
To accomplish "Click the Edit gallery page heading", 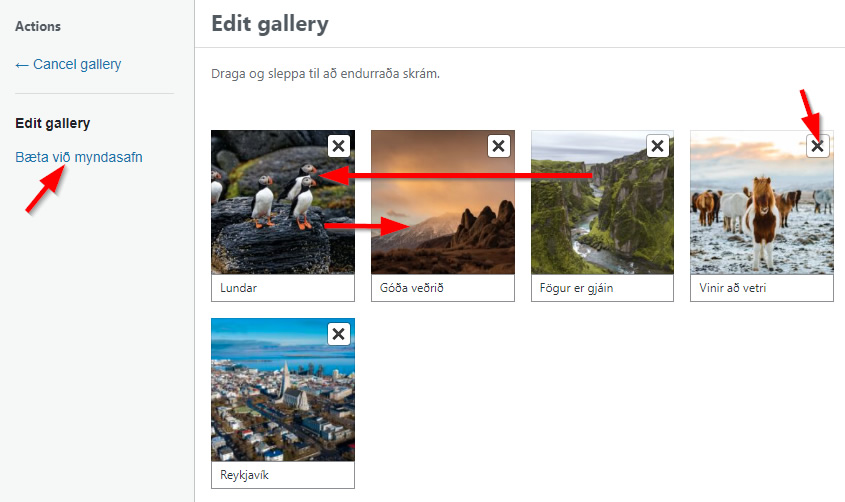I will click(x=270, y=23).
